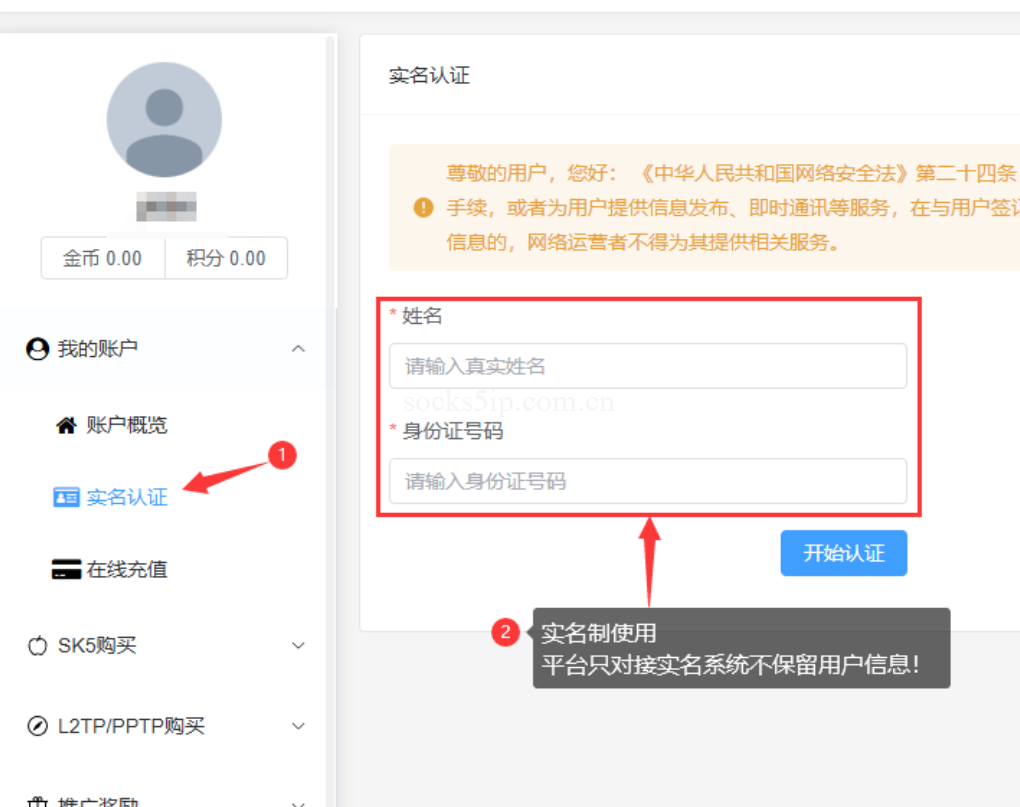The height and width of the screenshot is (807, 1020).
Task: Click the user icon beside 我的账户
Action: [38, 349]
